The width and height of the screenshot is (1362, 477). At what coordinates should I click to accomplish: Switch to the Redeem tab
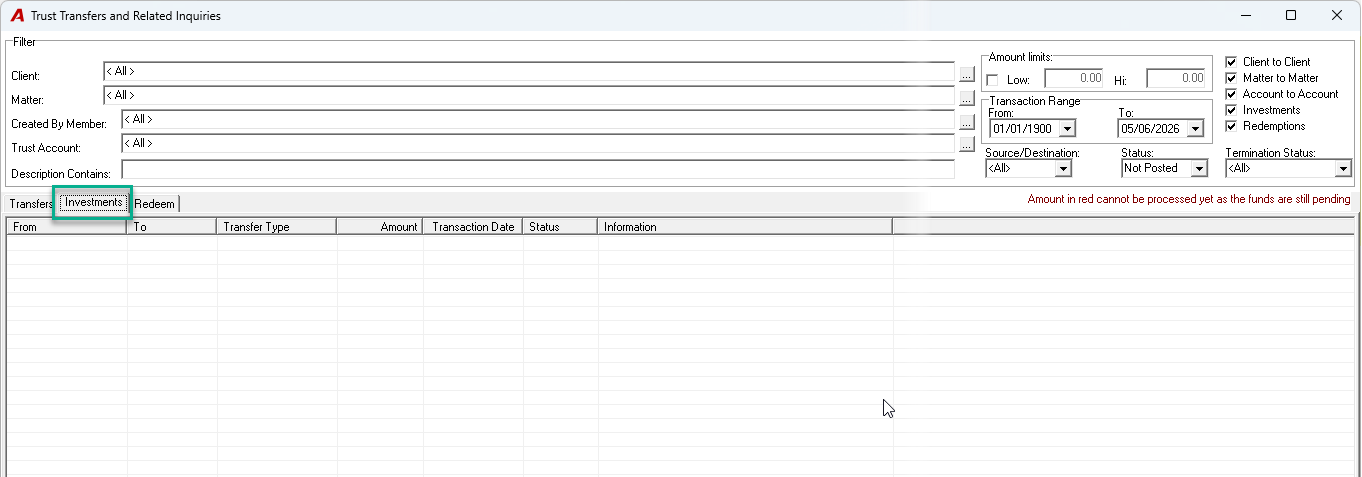pyautogui.click(x=155, y=204)
